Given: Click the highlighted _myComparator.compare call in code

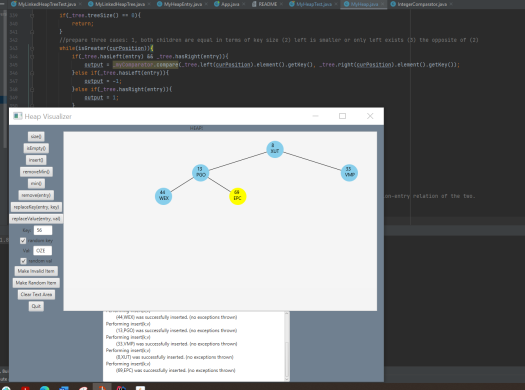Looking at the screenshot, I should pyautogui.click(x=145, y=65).
